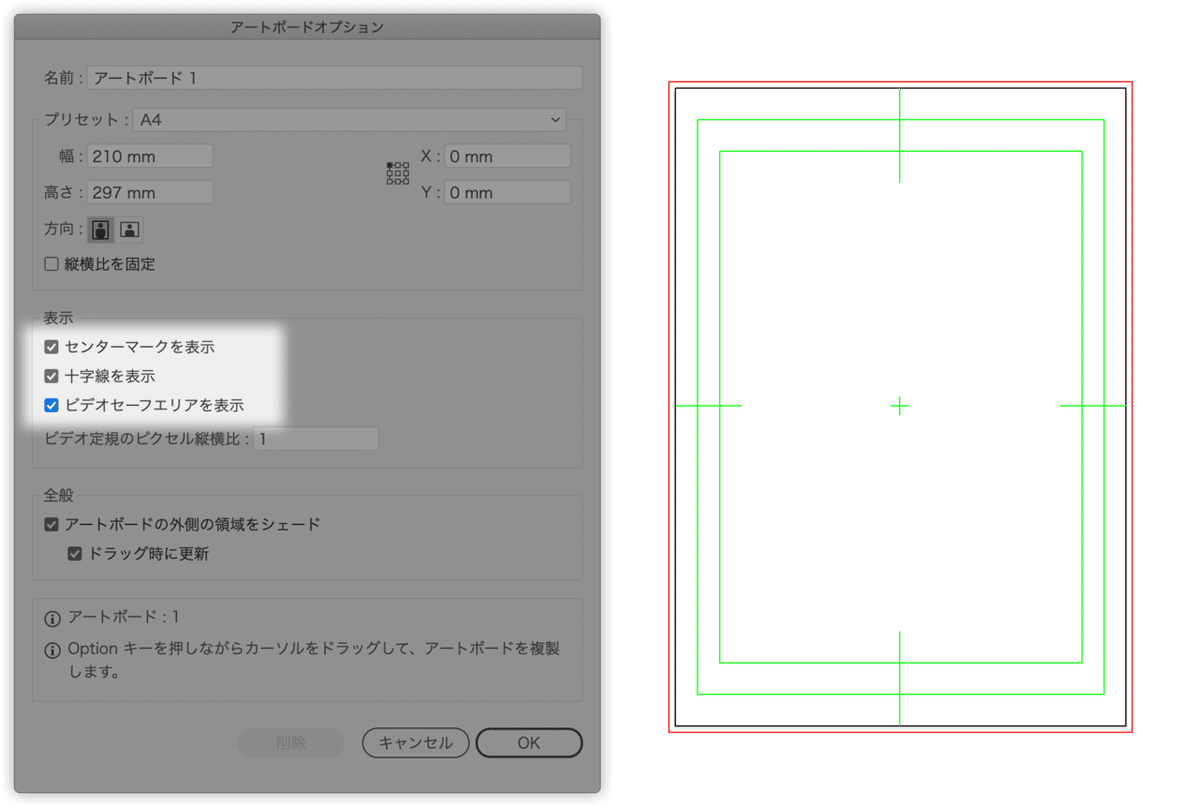Click the bottom-right anchor in the reference point grid

click(x=406, y=181)
